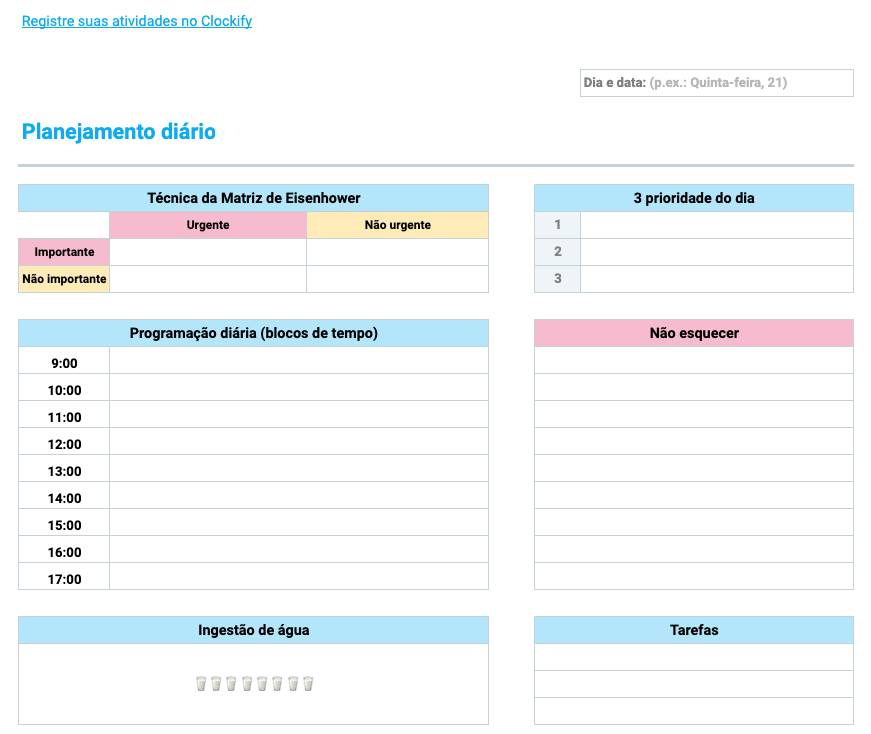The height and width of the screenshot is (734, 871).
Task: Mark the fourth water glass icon
Action: pyautogui.click(x=246, y=684)
